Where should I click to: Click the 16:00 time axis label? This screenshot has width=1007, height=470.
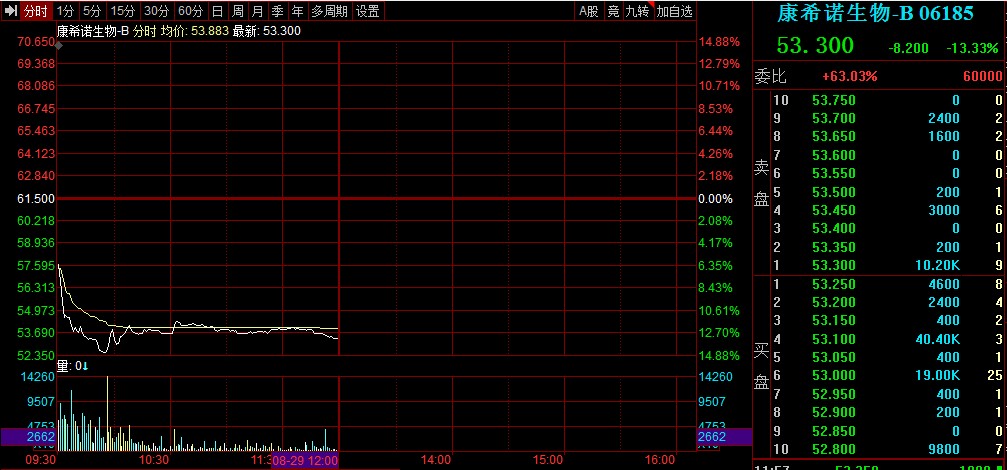point(660,460)
